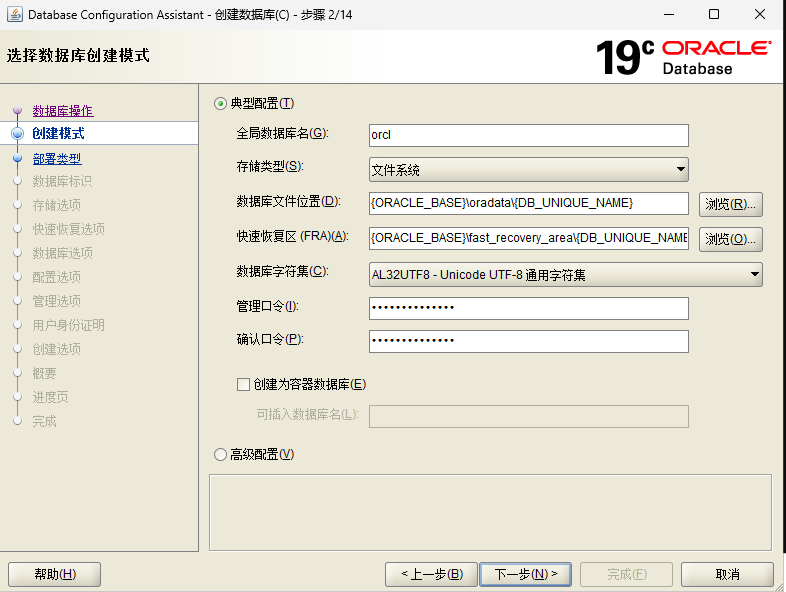Click the 存储选项 step text
The height and width of the screenshot is (592, 786).
coord(57,205)
